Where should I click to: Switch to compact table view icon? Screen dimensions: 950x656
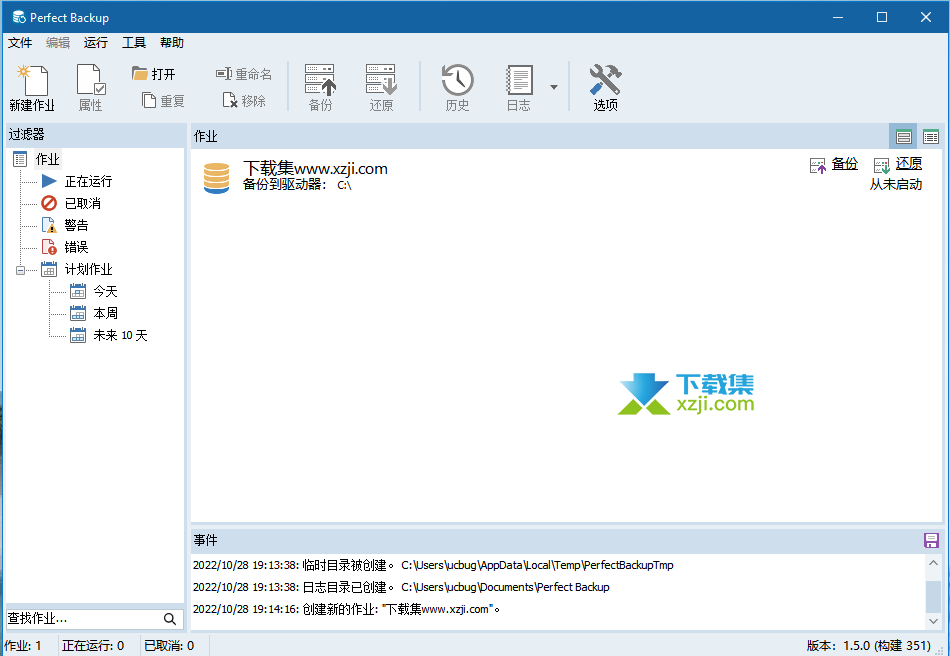[x=931, y=137]
